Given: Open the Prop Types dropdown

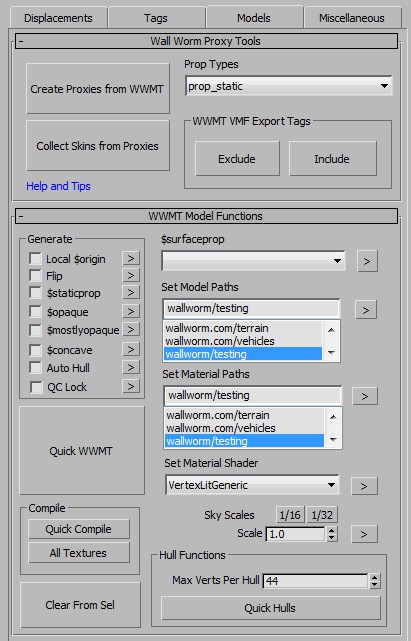Looking at the screenshot, I should coord(289,86).
